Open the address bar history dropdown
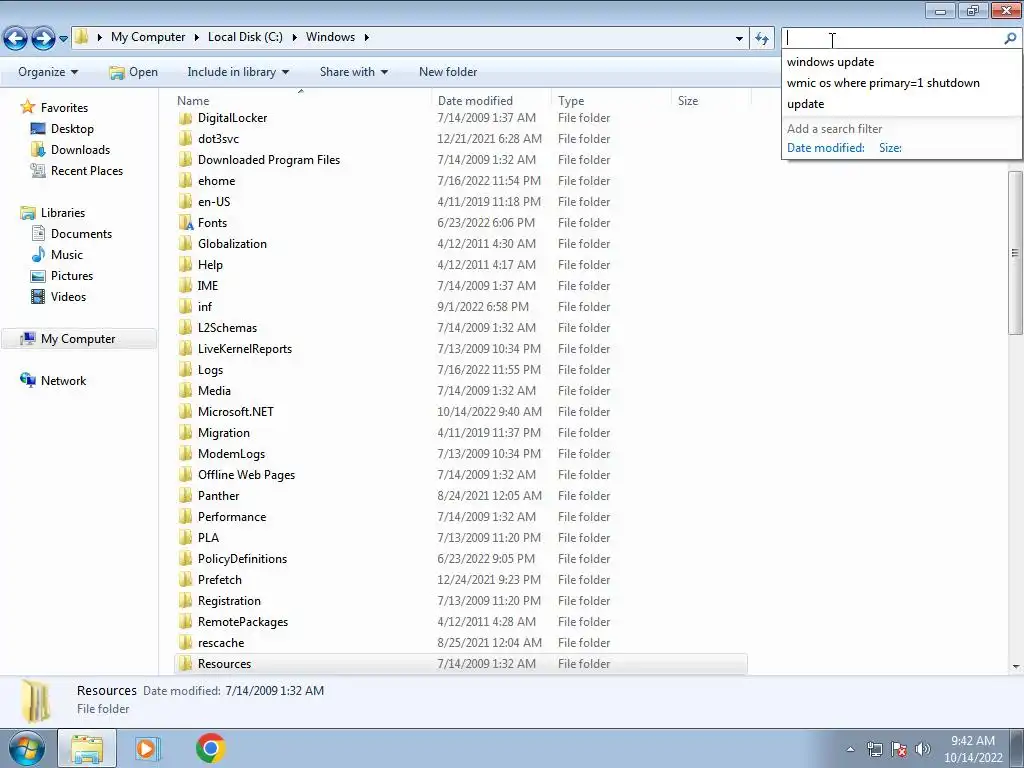The height and width of the screenshot is (768, 1024). pos(739,38)
